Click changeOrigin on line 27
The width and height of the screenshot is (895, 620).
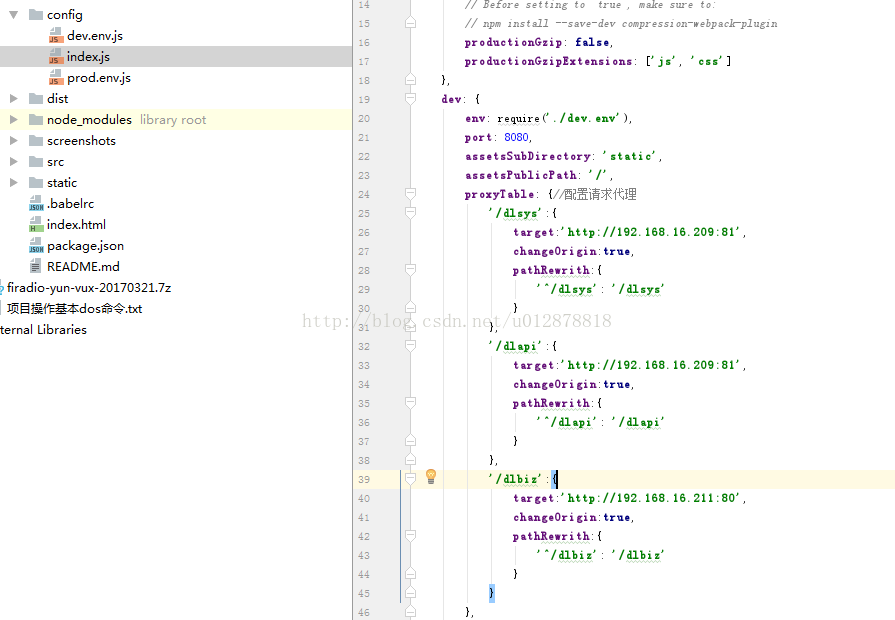coord(555,251)
